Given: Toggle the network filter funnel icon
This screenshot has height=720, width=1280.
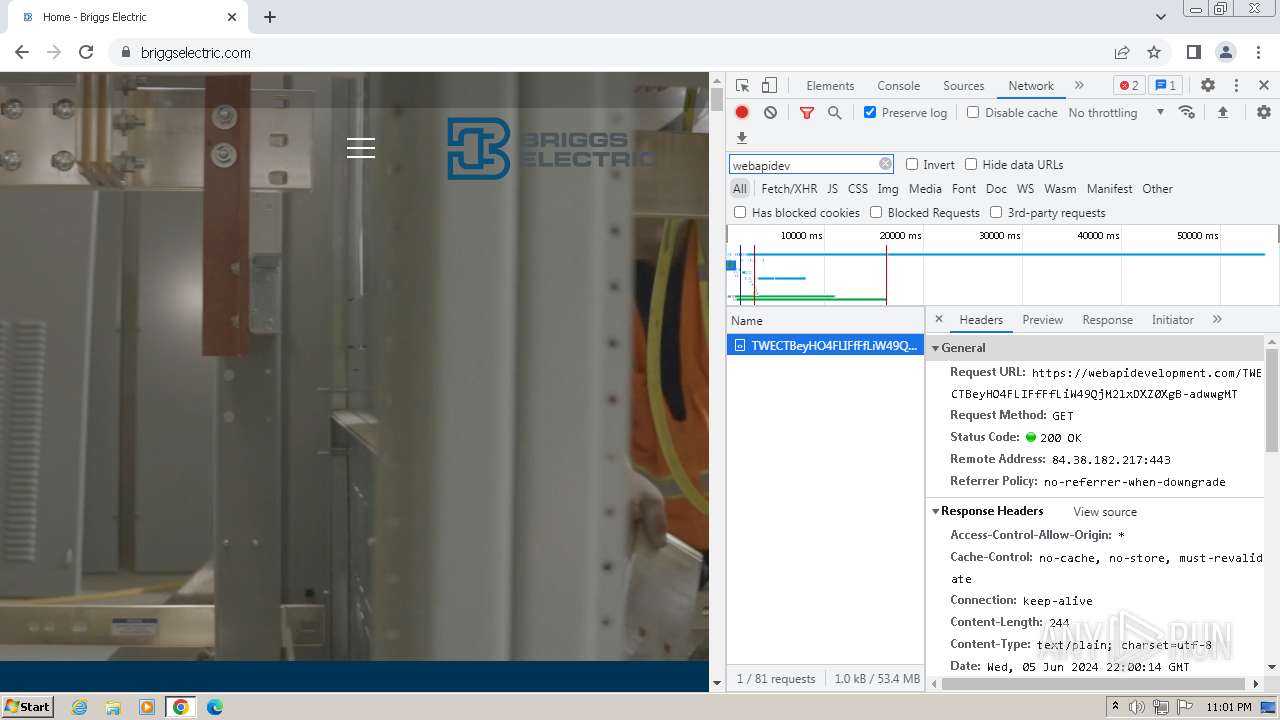Looking at the screenshot, I should [x=807, y=113].
